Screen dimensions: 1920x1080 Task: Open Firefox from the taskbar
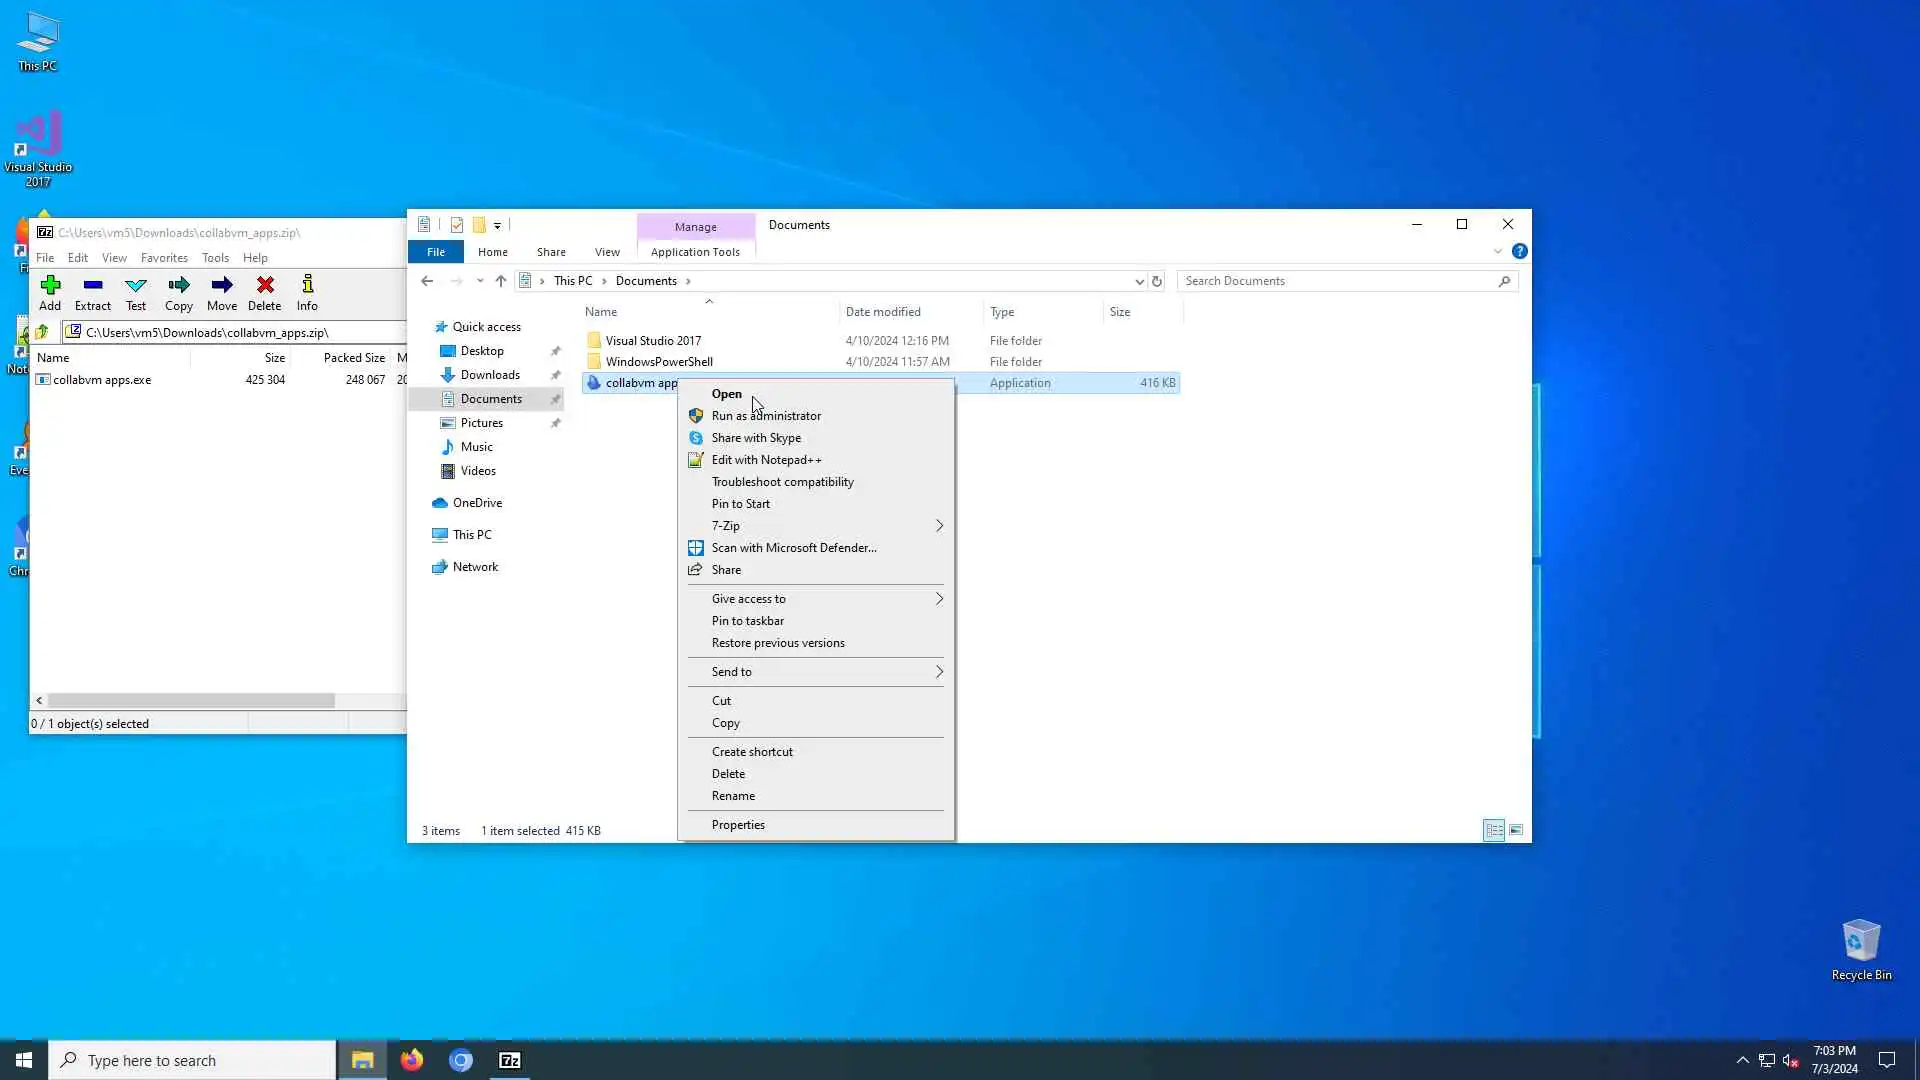[x=412, y=1060]
